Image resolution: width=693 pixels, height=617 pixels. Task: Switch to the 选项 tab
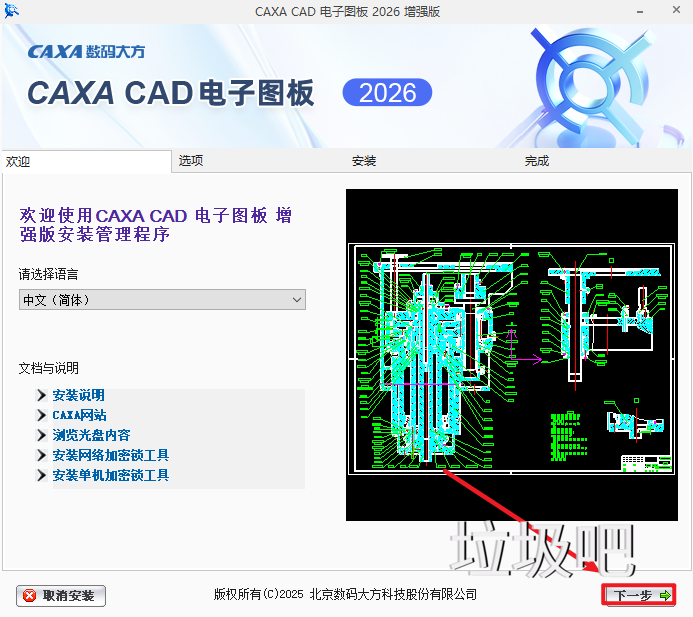pos(191,161)
